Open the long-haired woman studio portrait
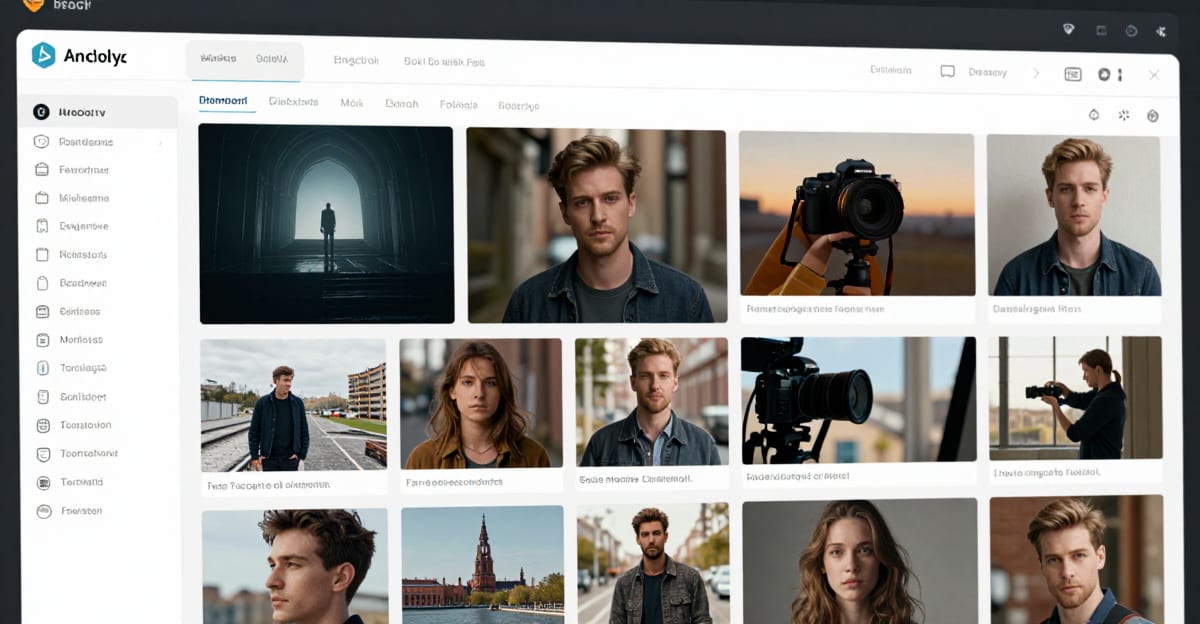Screen dimensions: 1200x624 point(860,561)
